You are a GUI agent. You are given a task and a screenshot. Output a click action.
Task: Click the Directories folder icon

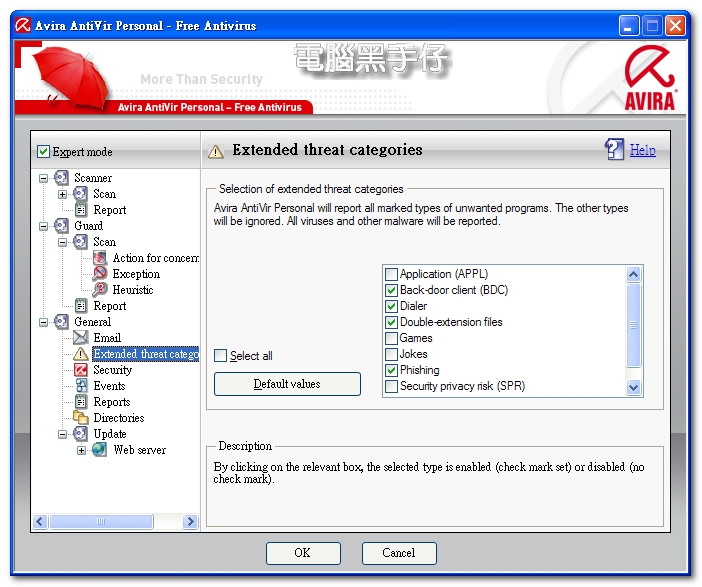(81, 418)
